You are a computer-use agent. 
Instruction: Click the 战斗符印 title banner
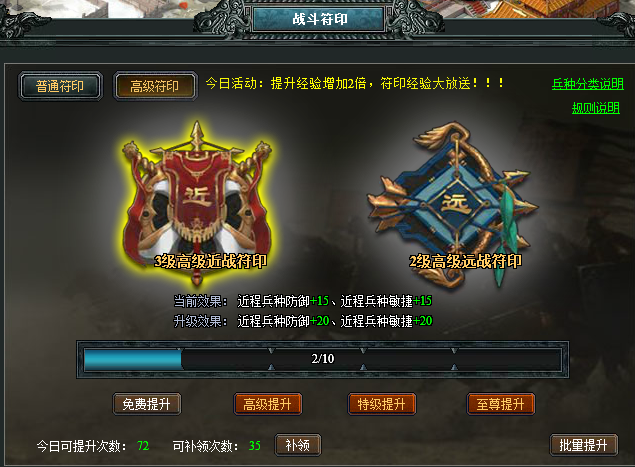coord(319,19)
